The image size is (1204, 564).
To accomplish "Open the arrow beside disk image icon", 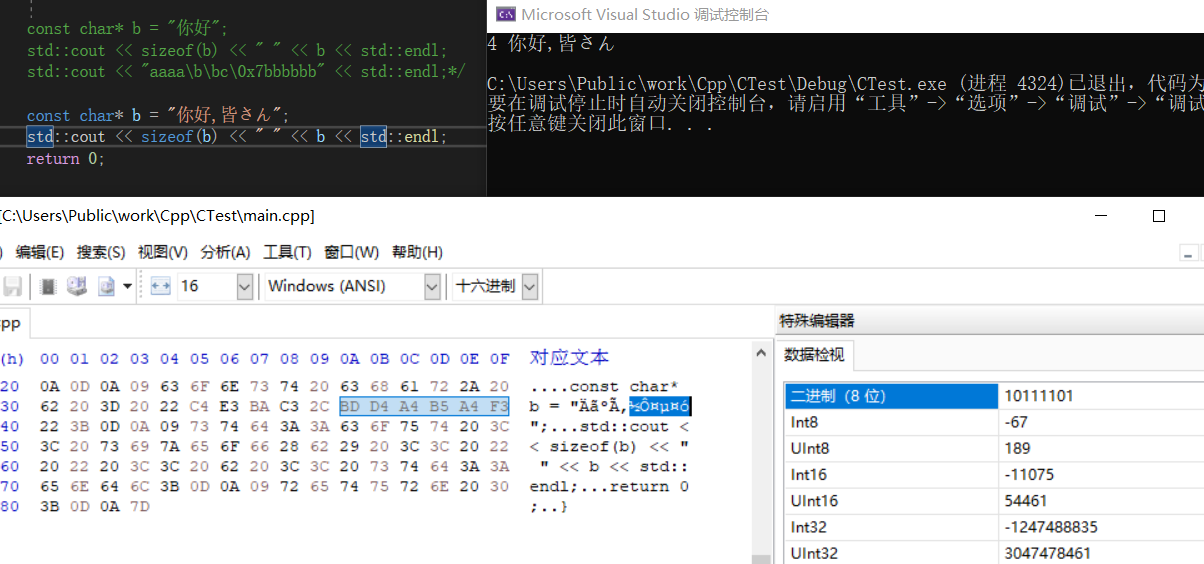I will tap(128, 287).
